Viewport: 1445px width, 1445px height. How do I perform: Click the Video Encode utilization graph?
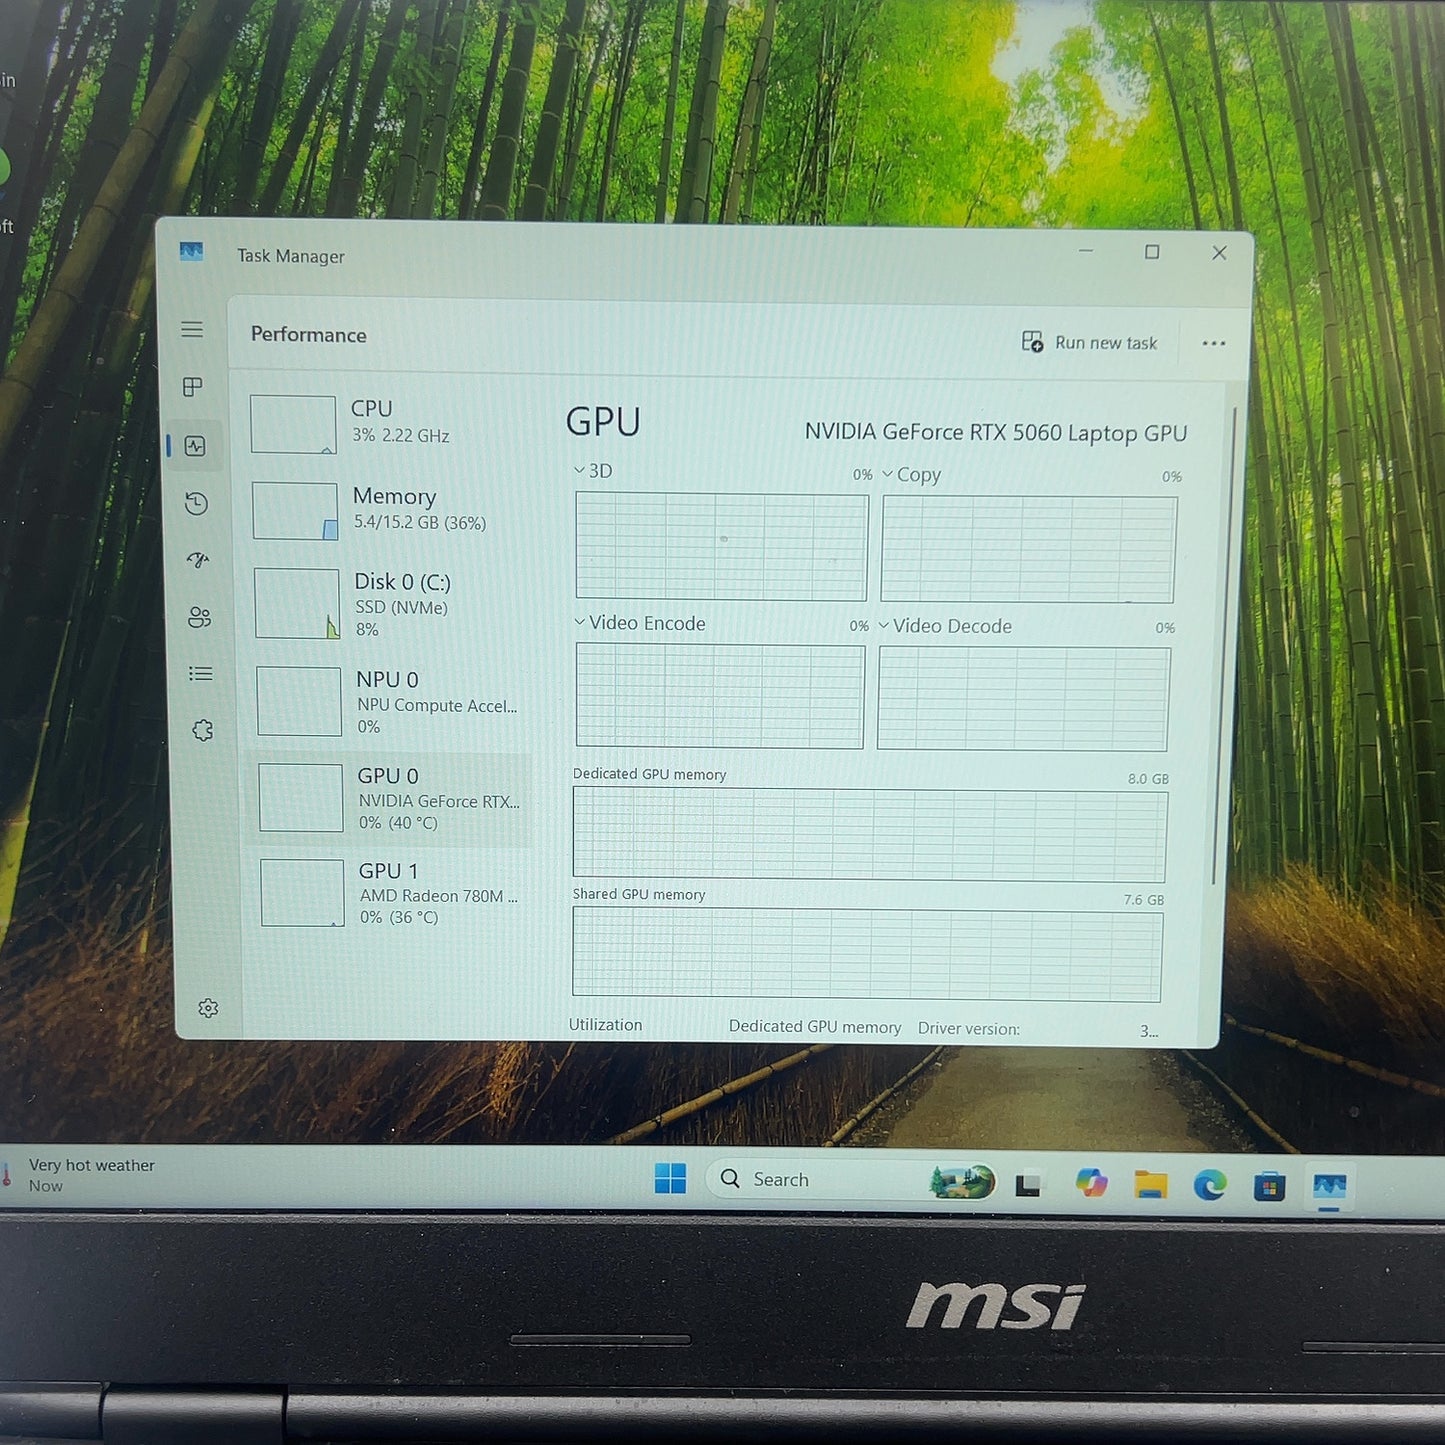tap(720, 696)
